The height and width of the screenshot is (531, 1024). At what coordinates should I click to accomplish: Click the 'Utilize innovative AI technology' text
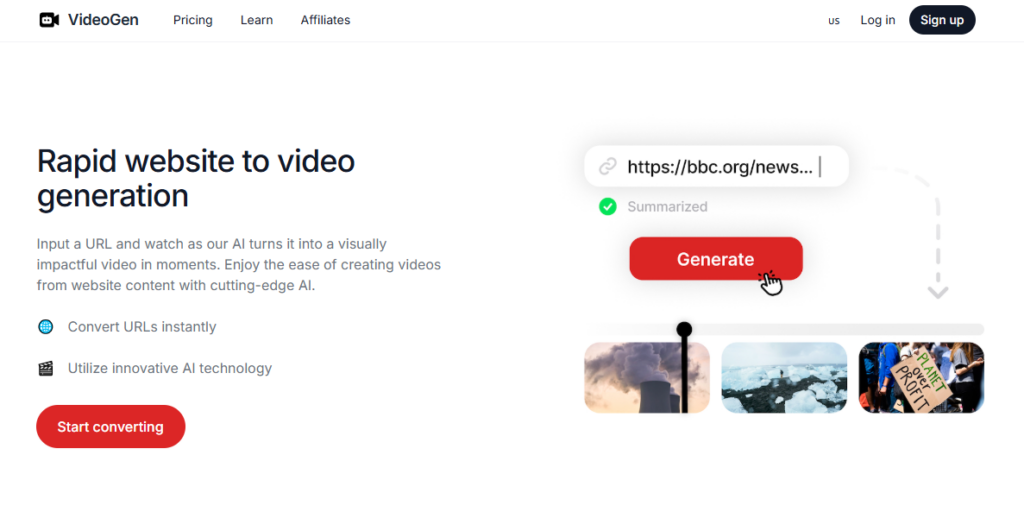[x=170, y=368]
